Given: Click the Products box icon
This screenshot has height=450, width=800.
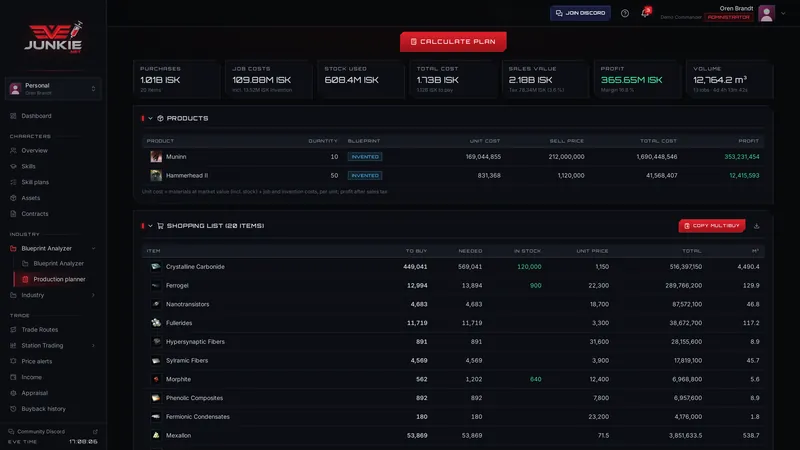Looking at the screenshot, I should pyautogui.click(x=160, y=118).
